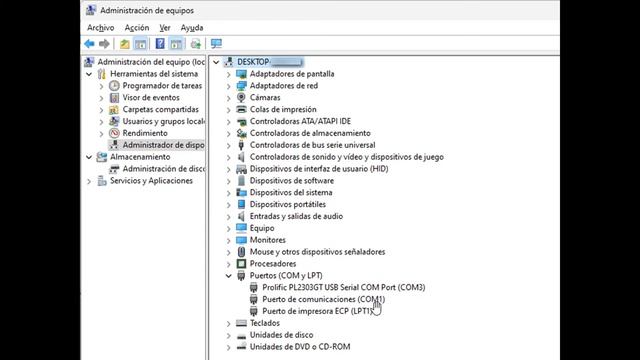Select Controladoras ATA/ATAPI IDE
The width and height of the screenshot is (640, 360).
tap(300, 121)
